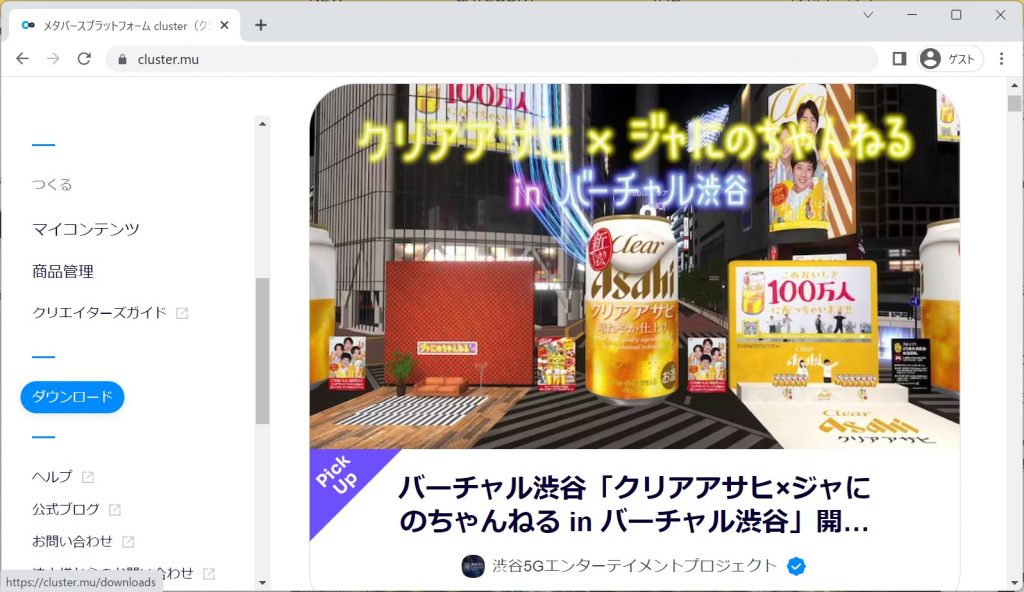The image size is (1024, 592).
Task: Open event title バーチャル渋谷「クリアアサヒ×ジャに…
Action: pyautogui.click(x=634, y=504)
